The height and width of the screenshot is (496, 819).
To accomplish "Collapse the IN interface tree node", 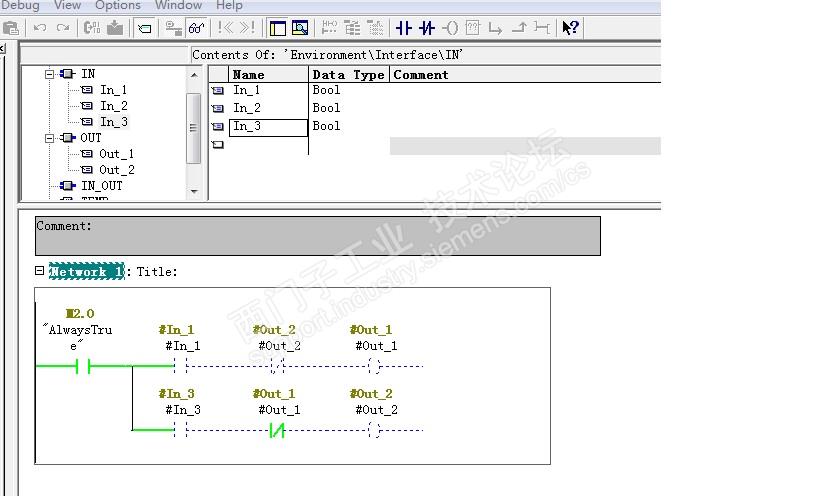I will (x=50, y=74).
